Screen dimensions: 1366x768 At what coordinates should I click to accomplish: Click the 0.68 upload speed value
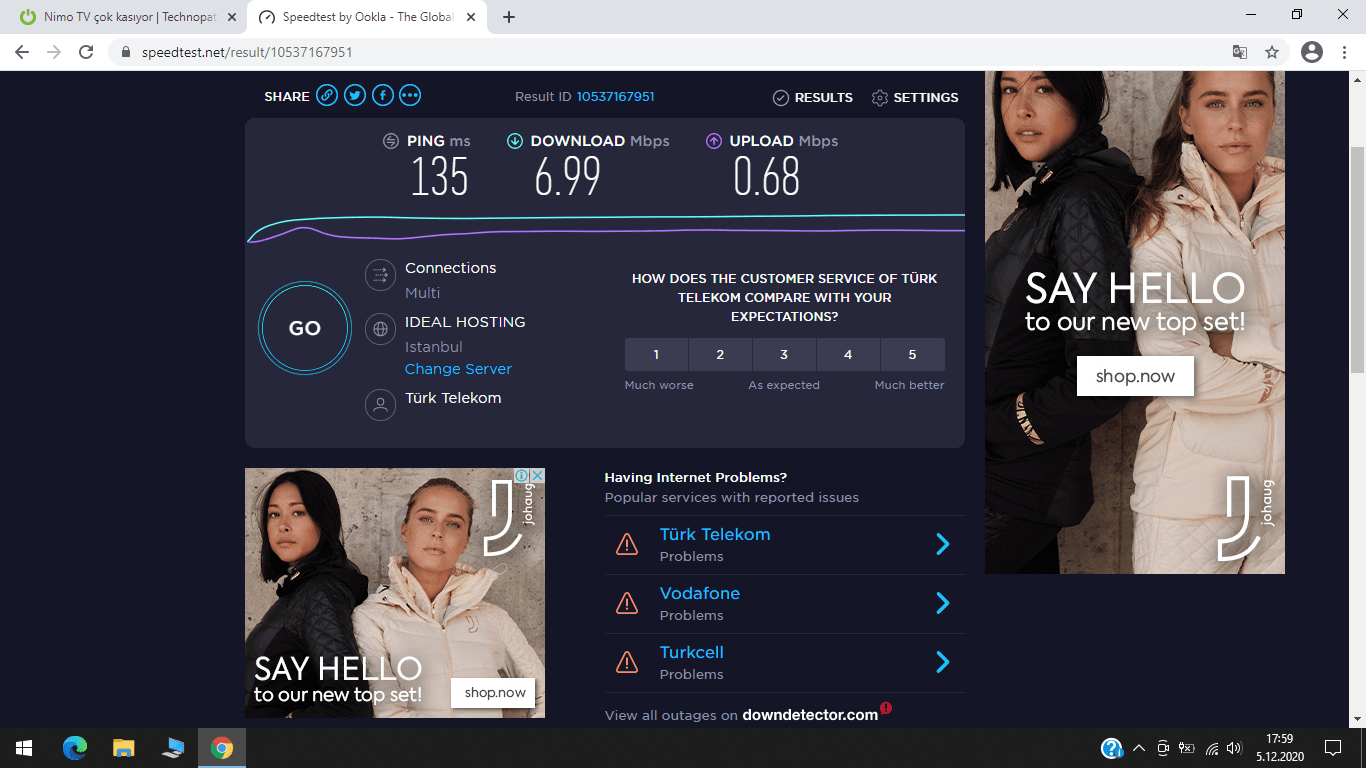767,178
